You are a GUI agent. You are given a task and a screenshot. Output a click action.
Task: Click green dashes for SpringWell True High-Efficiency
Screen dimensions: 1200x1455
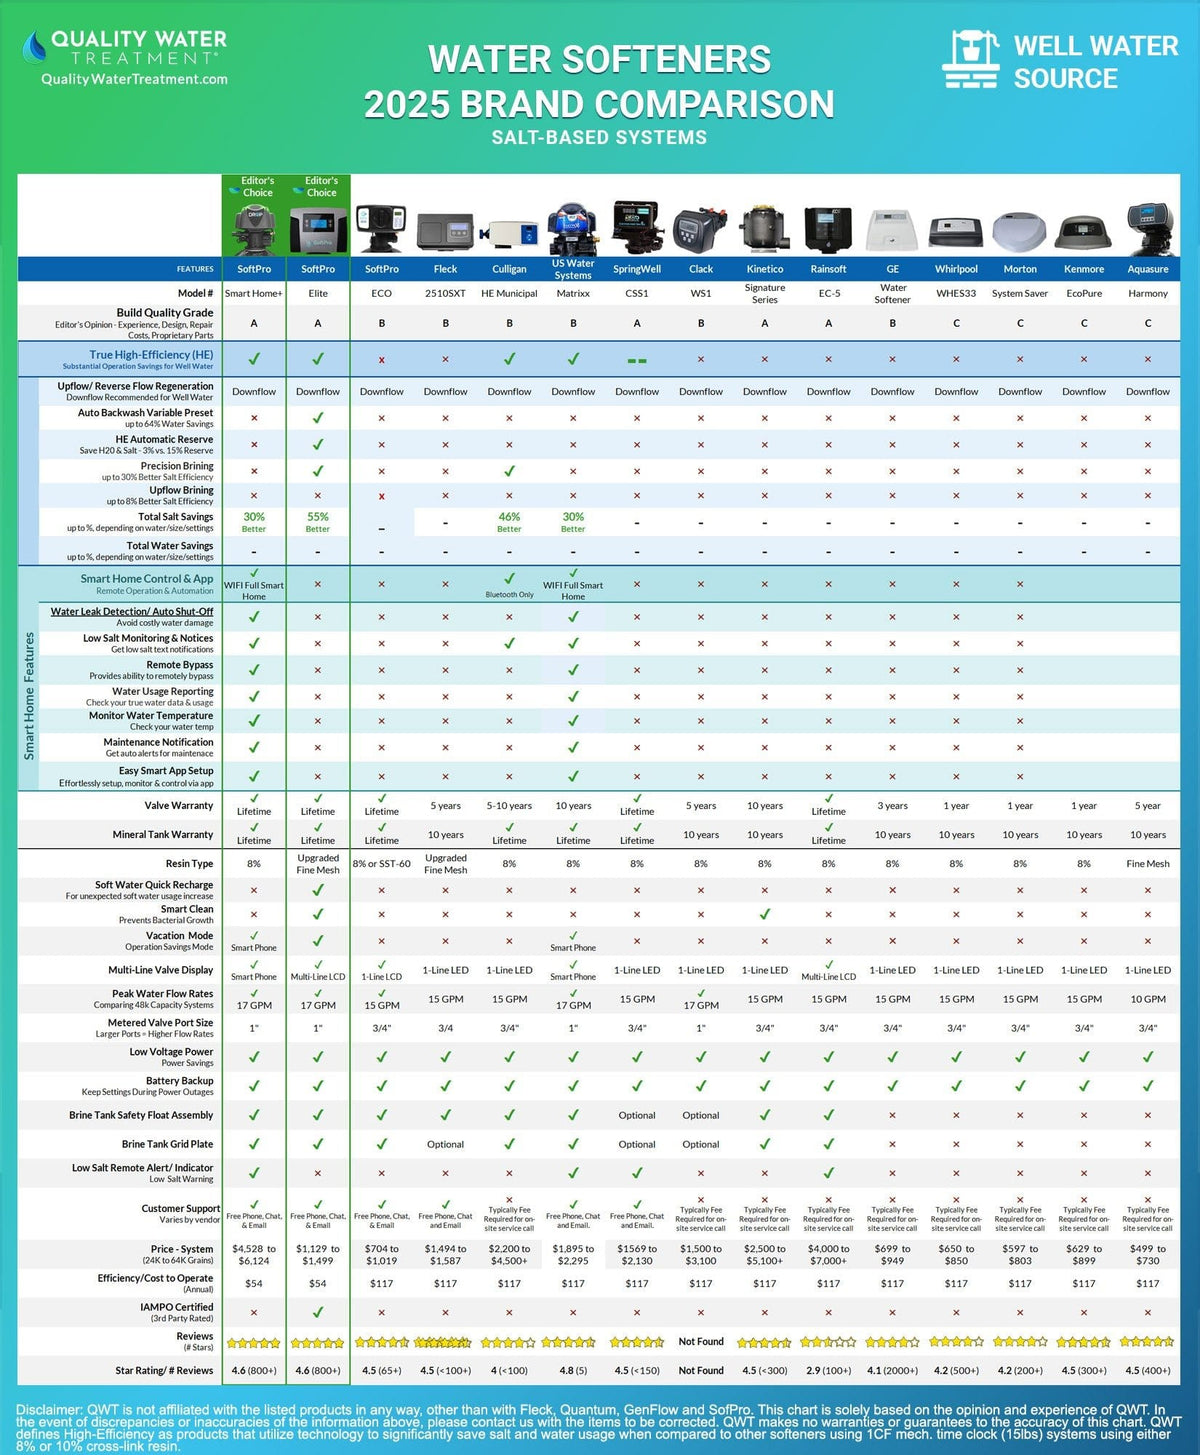coord(637,360)
